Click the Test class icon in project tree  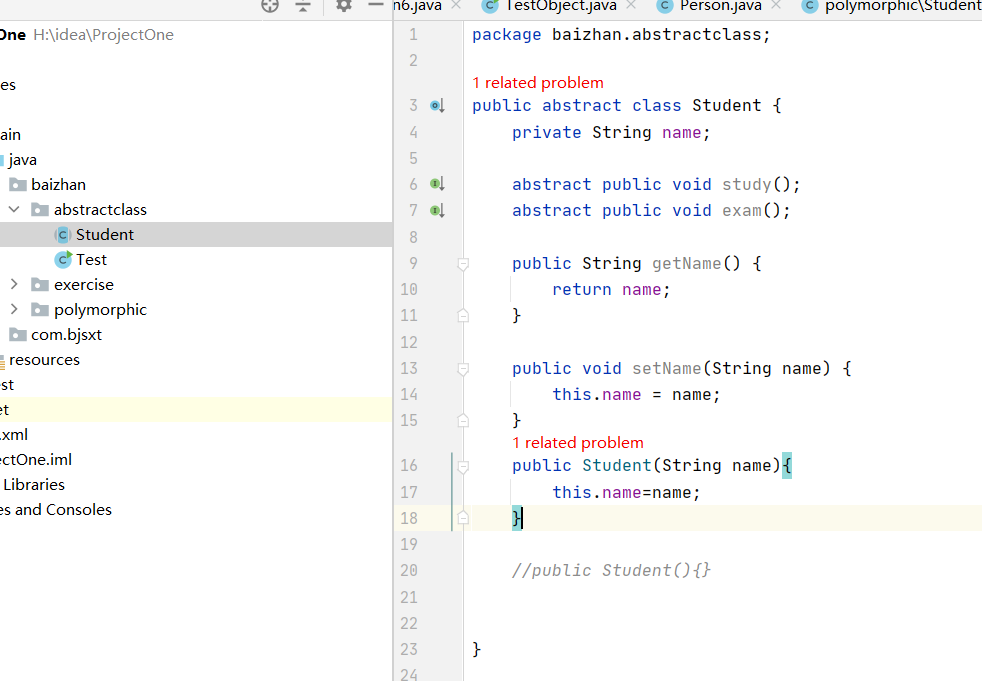coord(63,259)
